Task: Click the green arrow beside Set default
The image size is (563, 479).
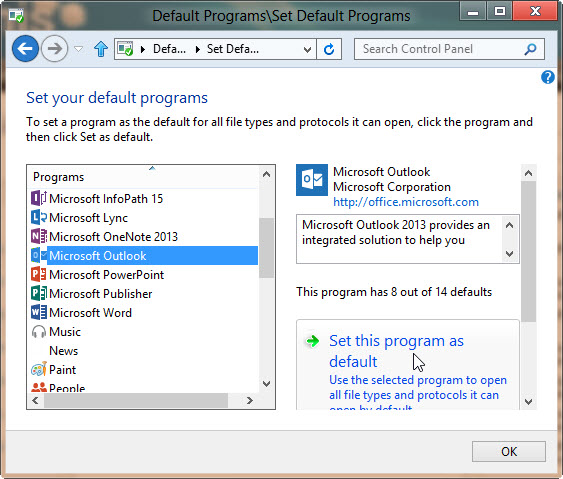Action: click(312, 341)
